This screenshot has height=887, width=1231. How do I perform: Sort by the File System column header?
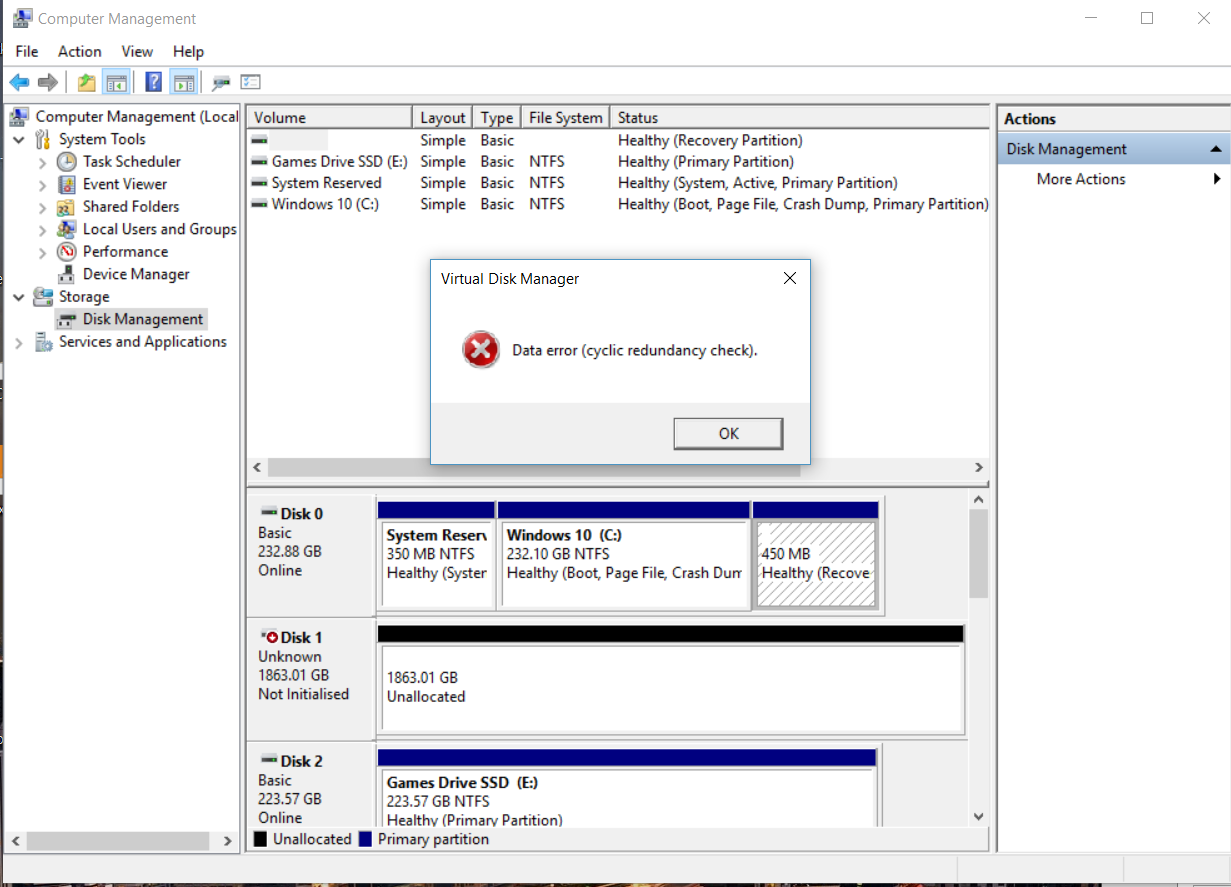pyautogui.click(x=566, y=117)
